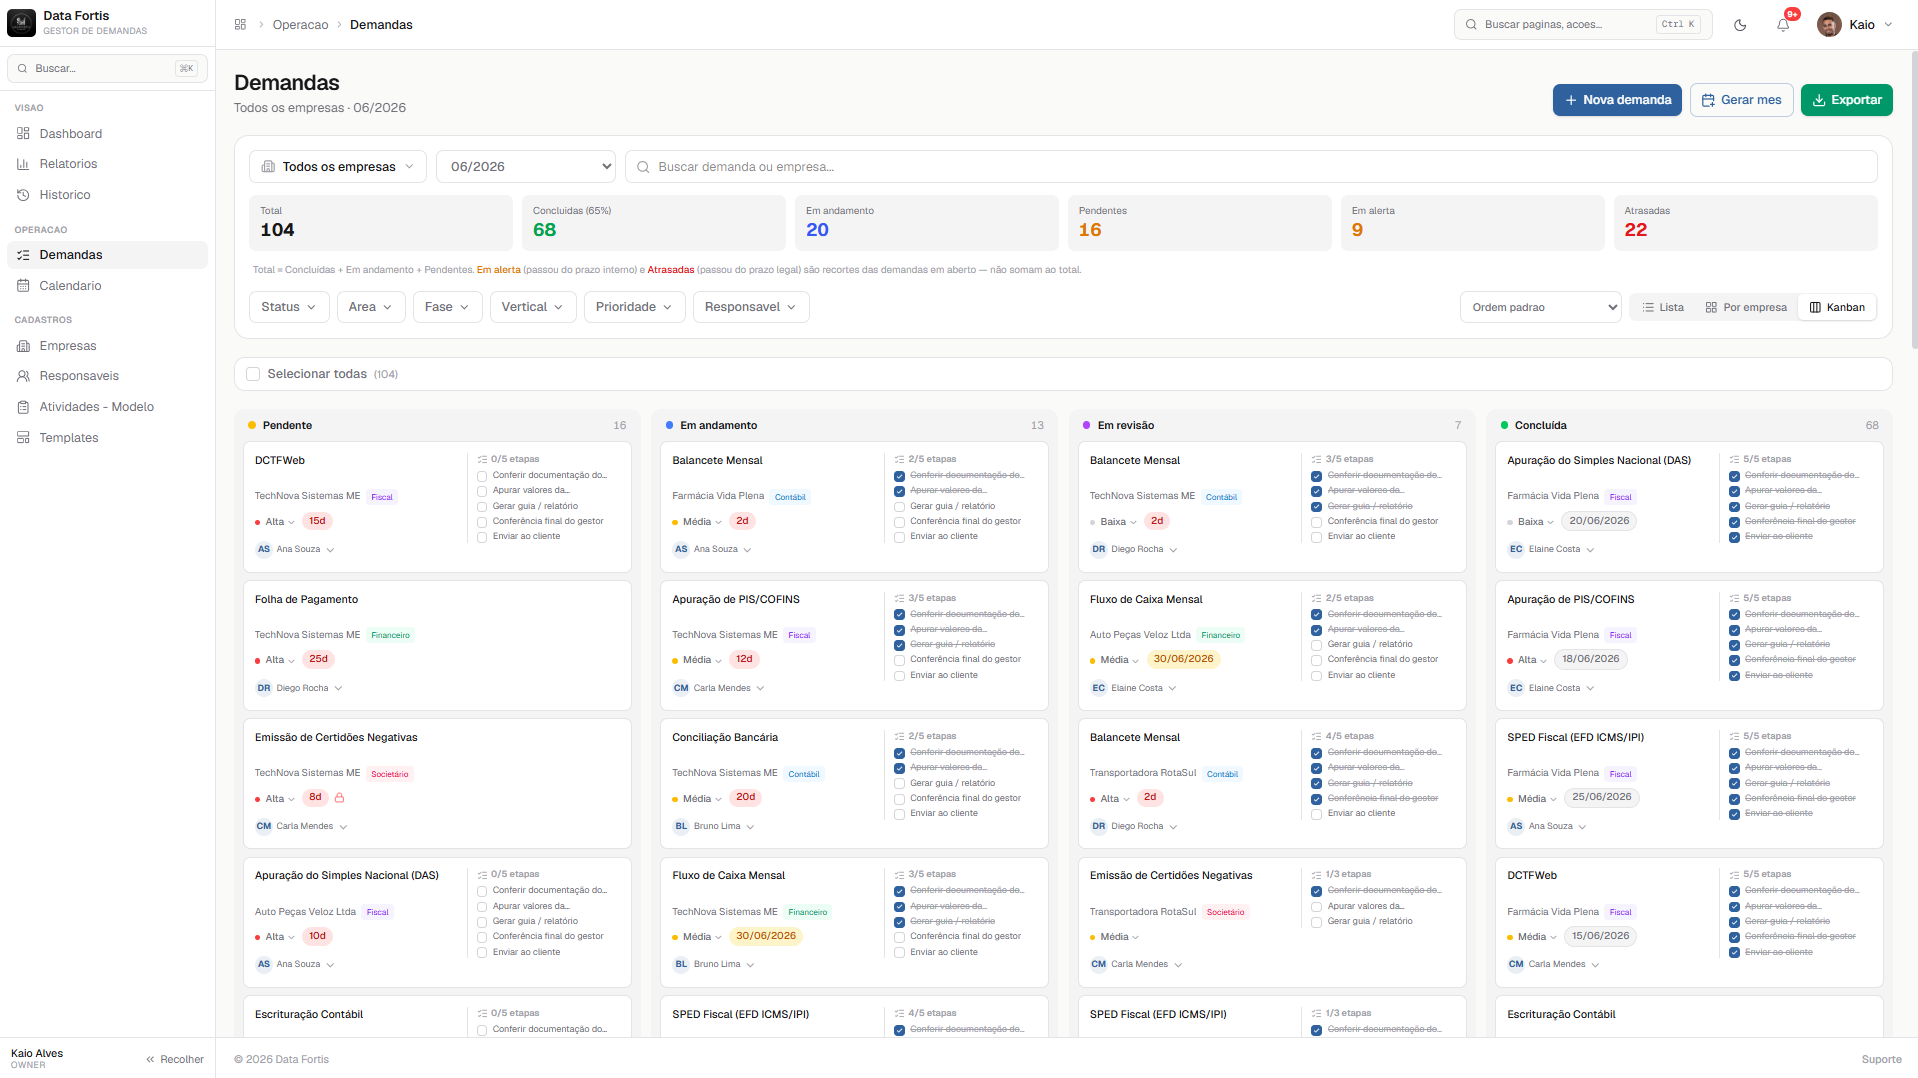Click the Recolher collapse arrows icon
The height and width of the screenshot is (1078, 1918).
tap(150, 1060)
